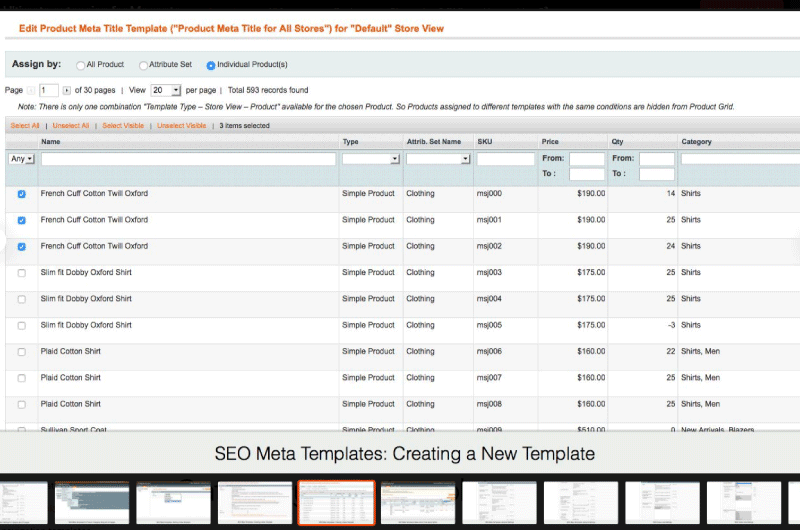The height and width of the screenshot is (530, 800).
Task: Click the Select Visible link
Action: point(123,125)
